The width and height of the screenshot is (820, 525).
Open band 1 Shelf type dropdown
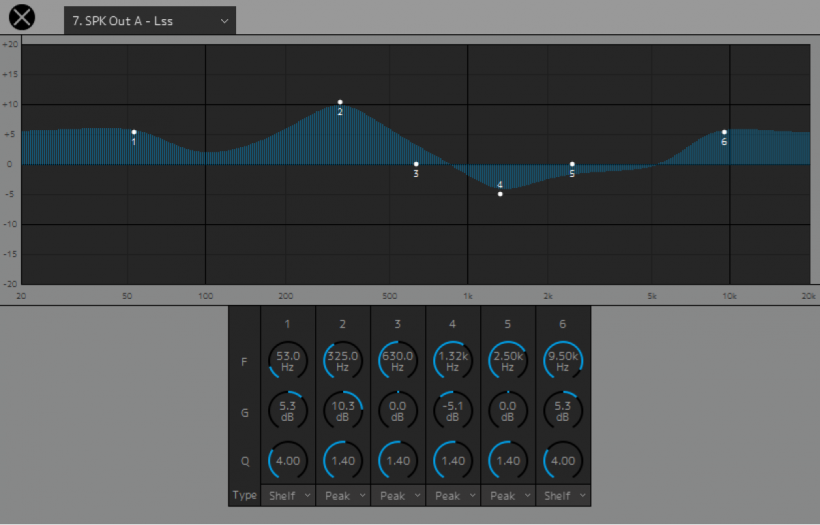(288, 495)
